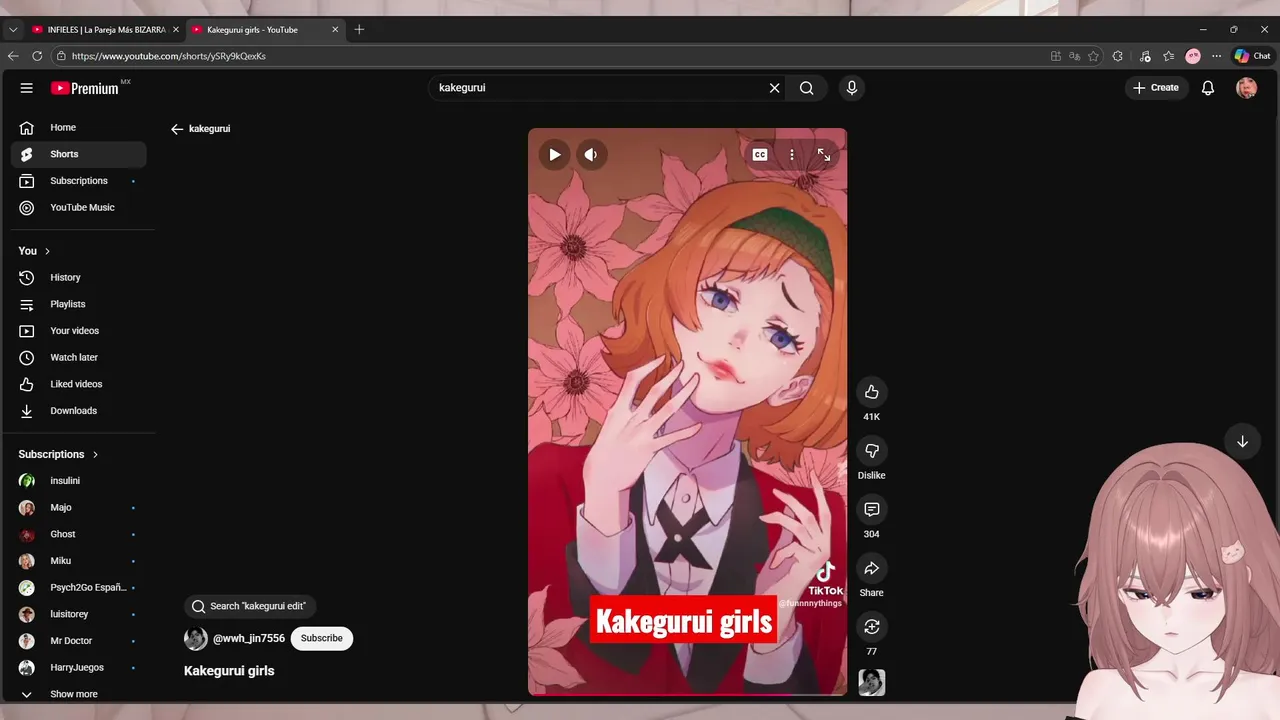Like the Short video
Screen dimensions: 1280x720
click(x=872, y=392)
